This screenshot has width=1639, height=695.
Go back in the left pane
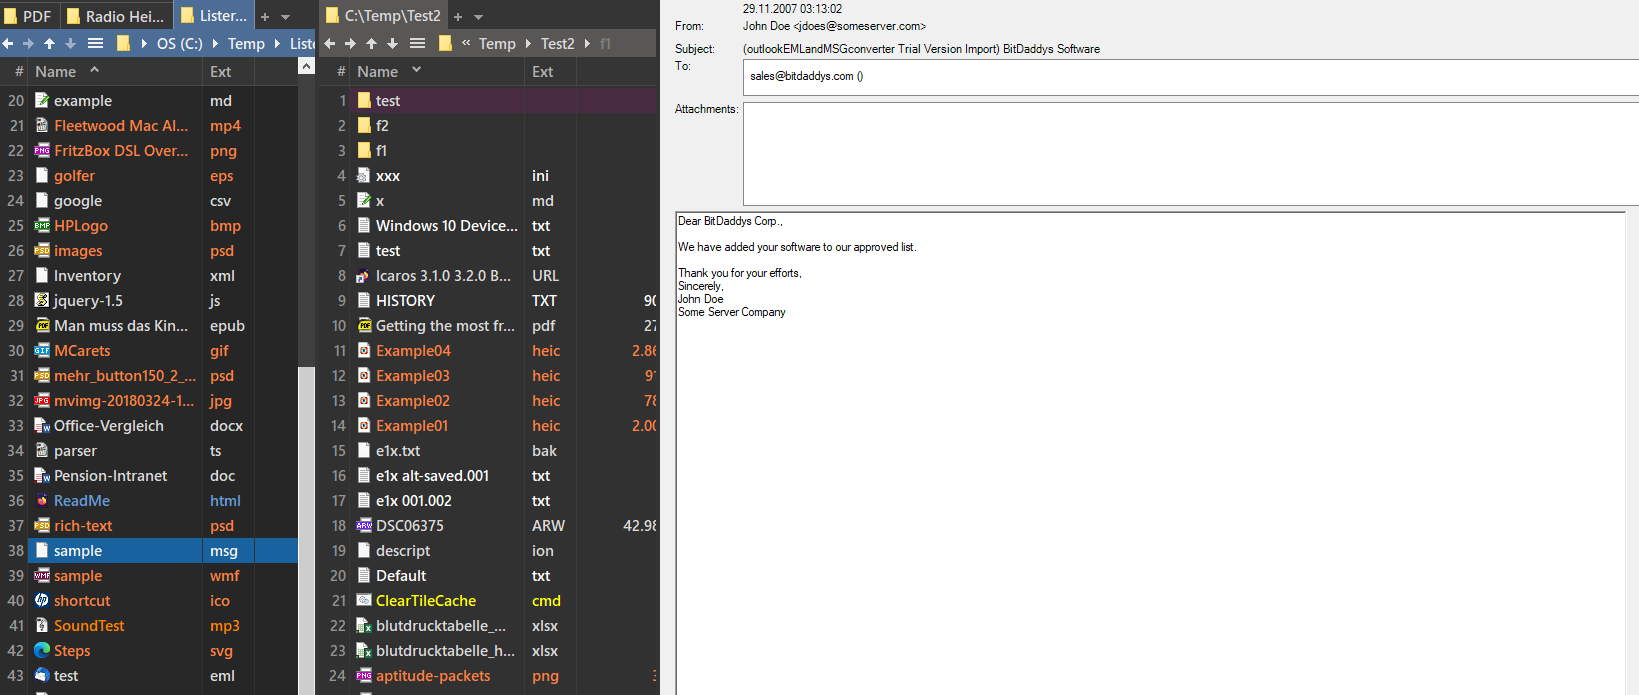(8, 44)
